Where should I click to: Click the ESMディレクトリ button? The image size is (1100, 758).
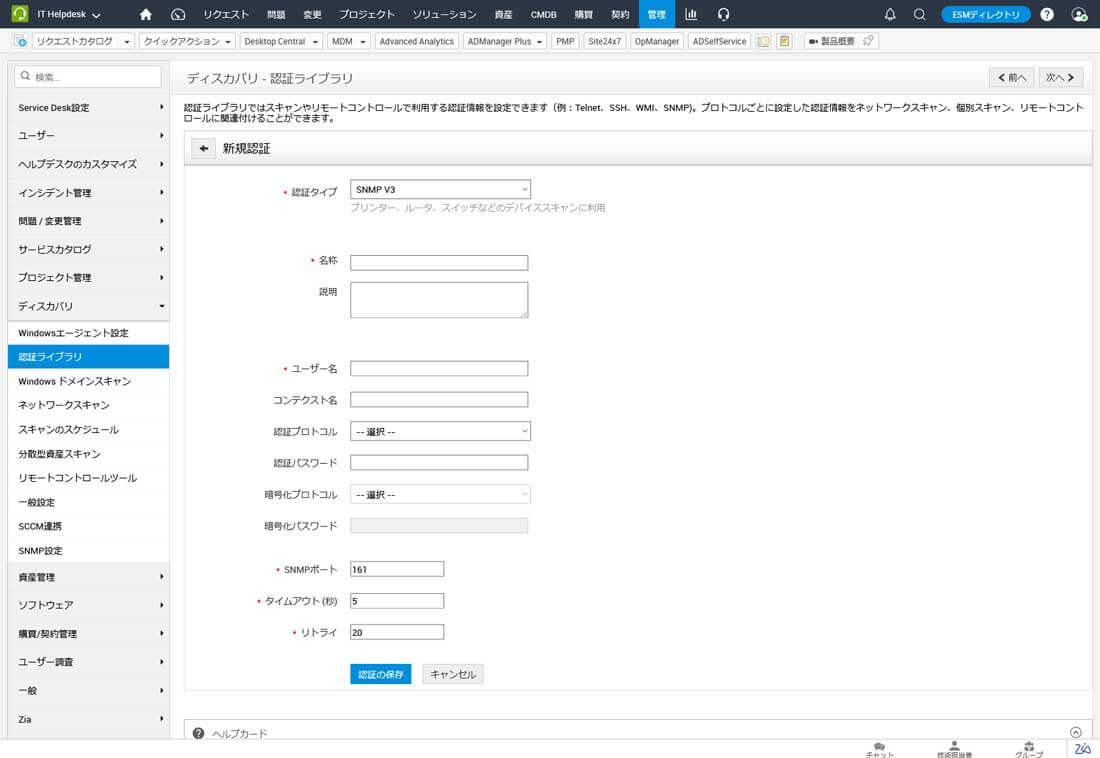[985, 14]
